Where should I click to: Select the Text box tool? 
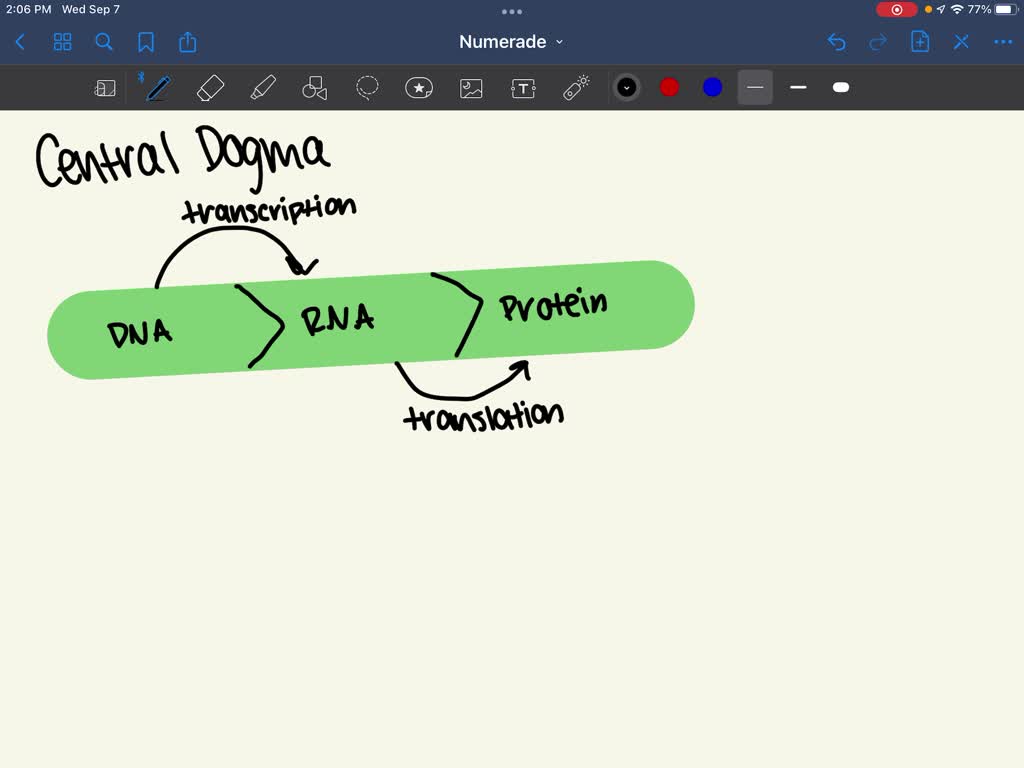pos(522,87)
